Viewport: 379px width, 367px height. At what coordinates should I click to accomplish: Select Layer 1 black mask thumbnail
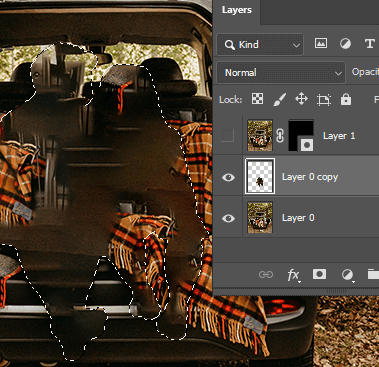point(301,136)
